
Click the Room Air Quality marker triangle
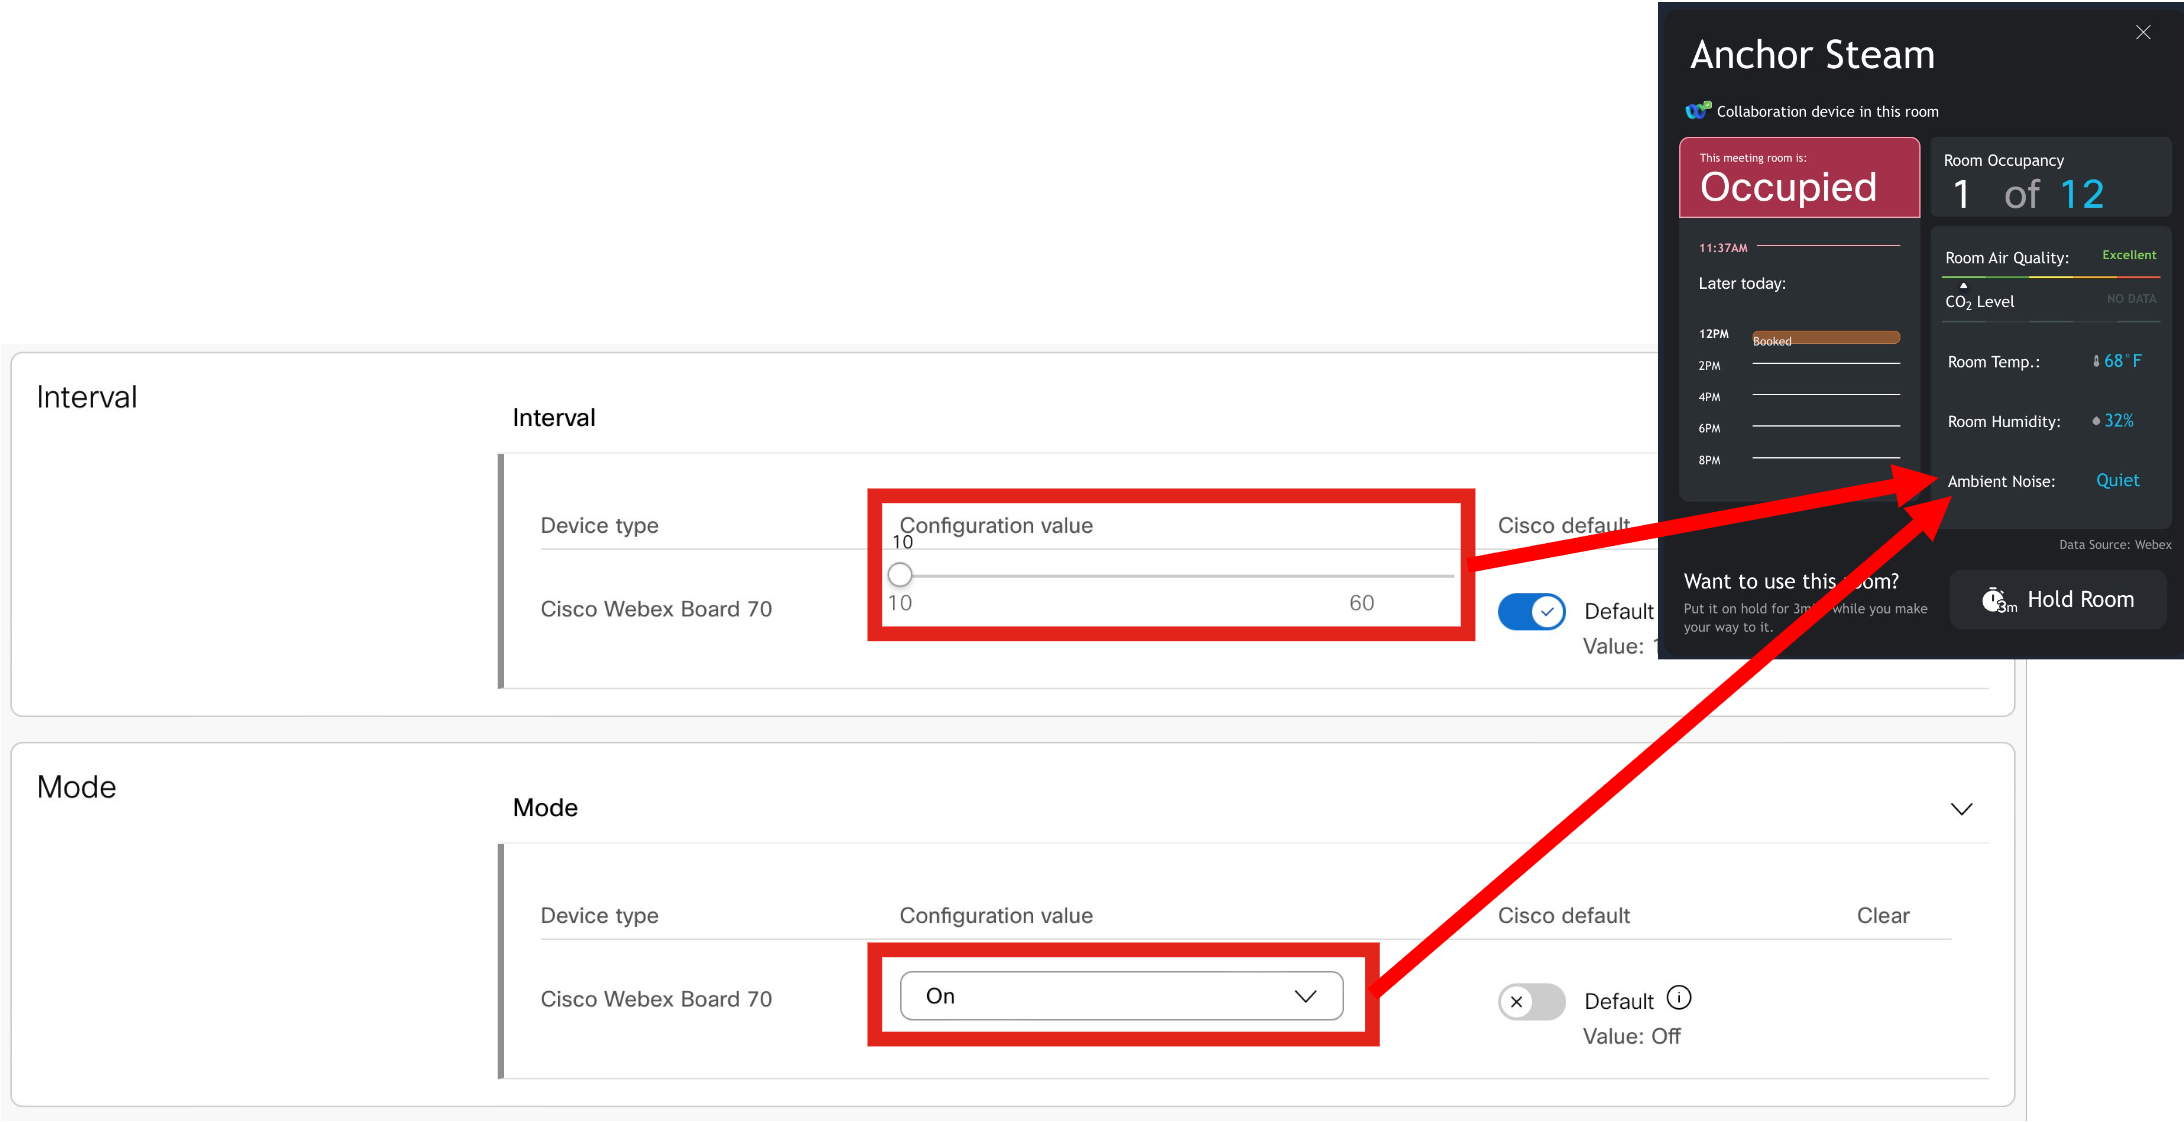pyautogui.click(x=1963, y=285)
